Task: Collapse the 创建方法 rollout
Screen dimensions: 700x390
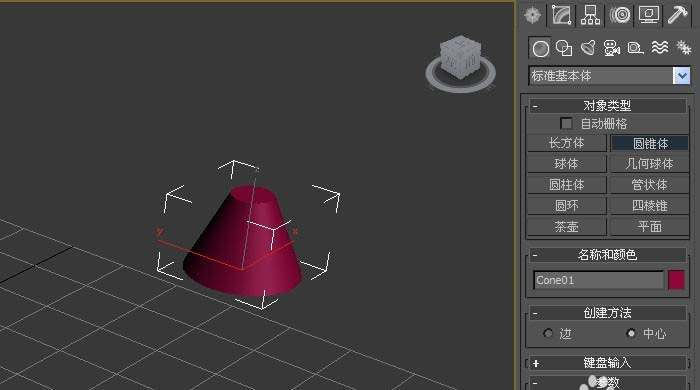Action: tap(607, 313)
